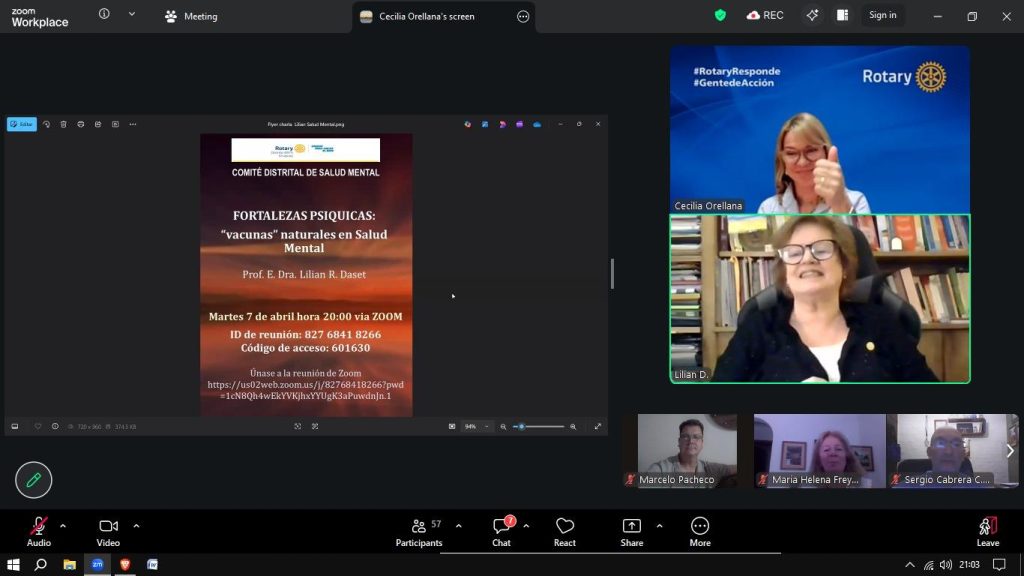Select the Cecilia Orellana's screen tab
This screenshot has height=576, width=1024.
pyautogui.click(x=427, y=16)
